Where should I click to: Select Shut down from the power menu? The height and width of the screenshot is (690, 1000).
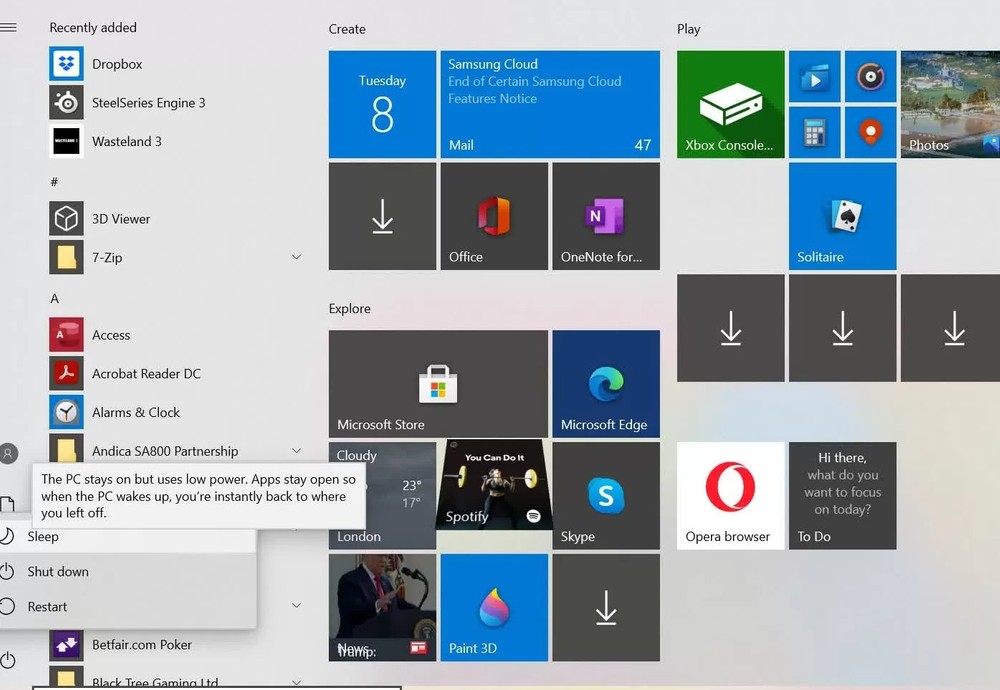tap(128, 571)
